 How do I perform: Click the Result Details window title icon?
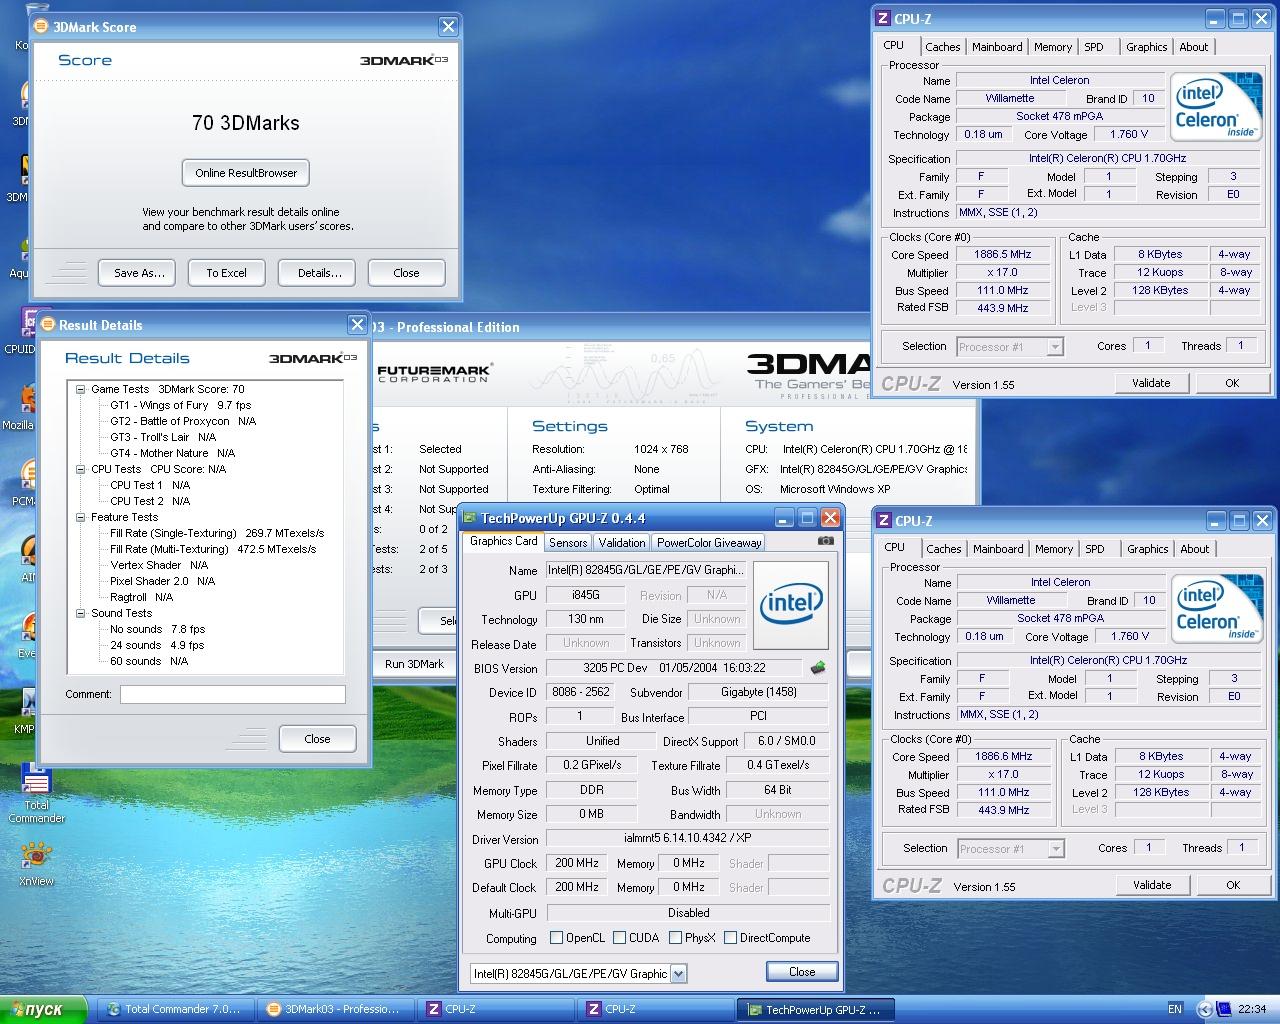tap(47, 324)
